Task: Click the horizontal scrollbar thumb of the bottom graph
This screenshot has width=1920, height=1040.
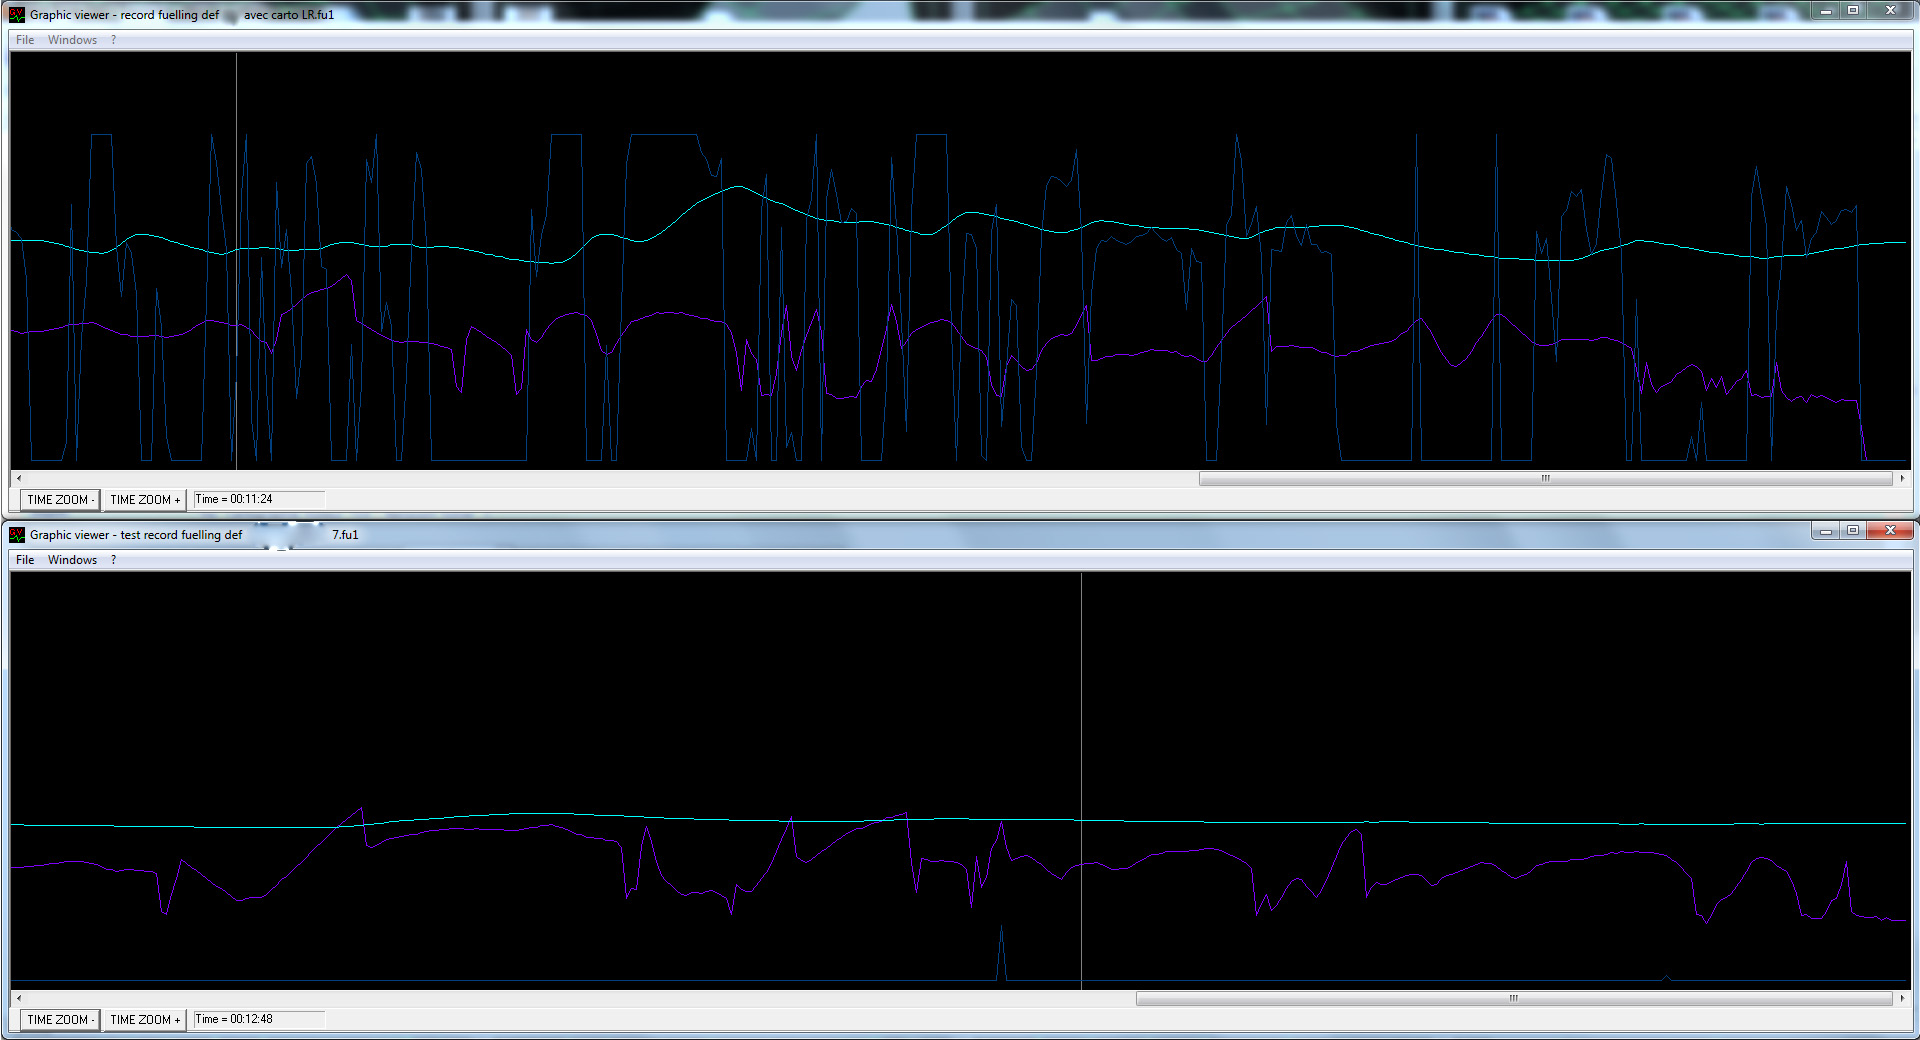Action: click(1513, 999)
